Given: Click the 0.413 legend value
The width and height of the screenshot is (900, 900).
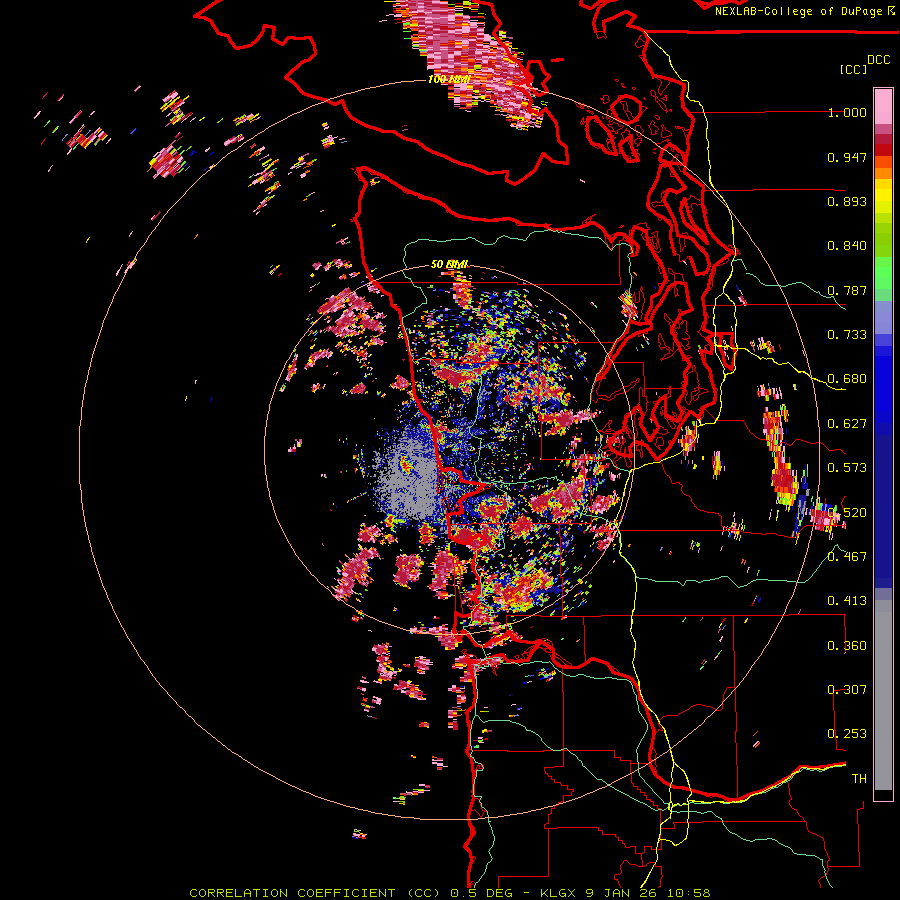Looking at the screenshot, I should [847, 601].
